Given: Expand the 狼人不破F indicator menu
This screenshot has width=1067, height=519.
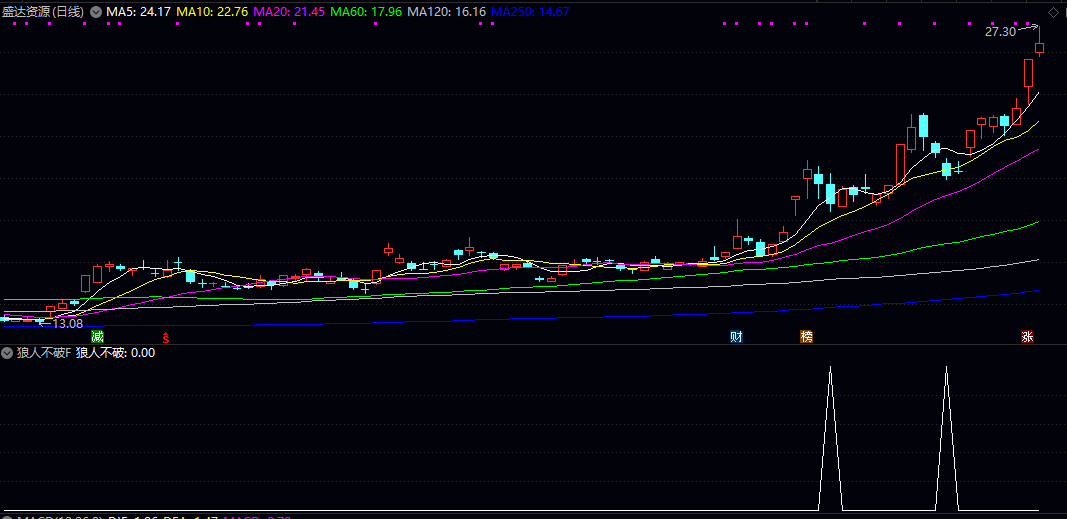Looking at the screenshot, I should coord(8,353).
